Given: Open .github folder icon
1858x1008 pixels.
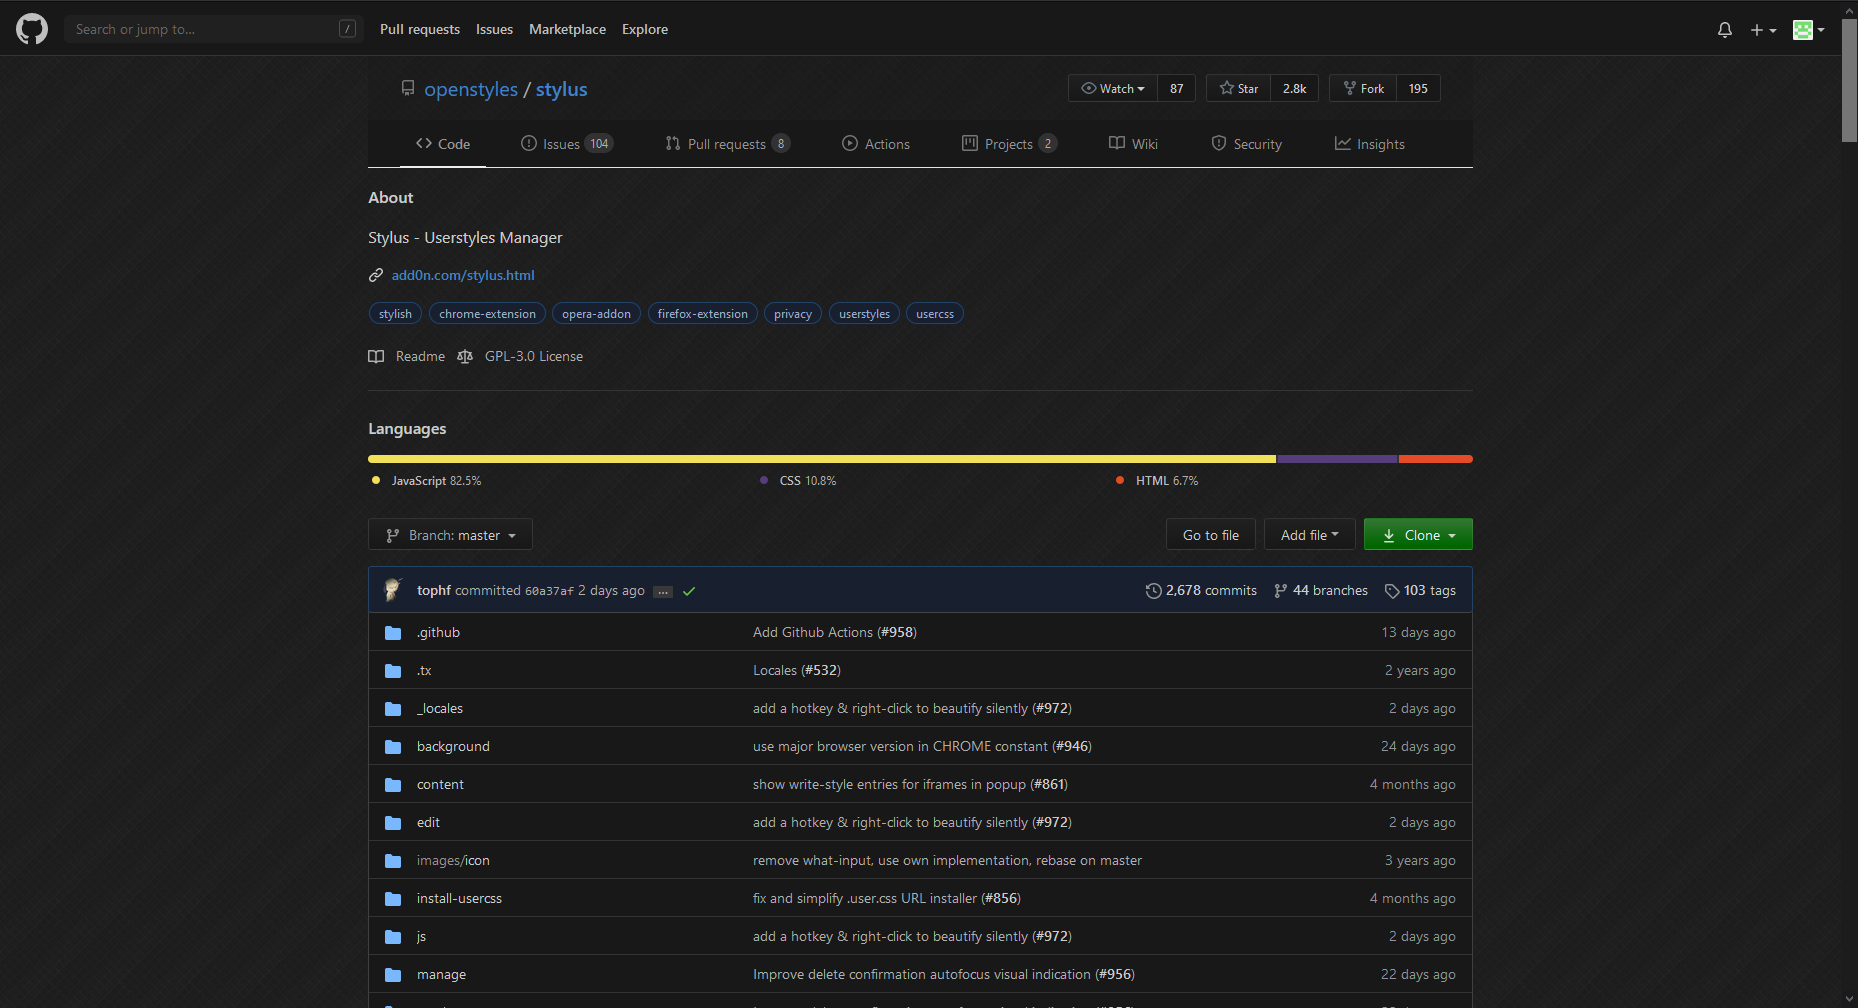Looking at the screenshot, I should coord(393,633).
